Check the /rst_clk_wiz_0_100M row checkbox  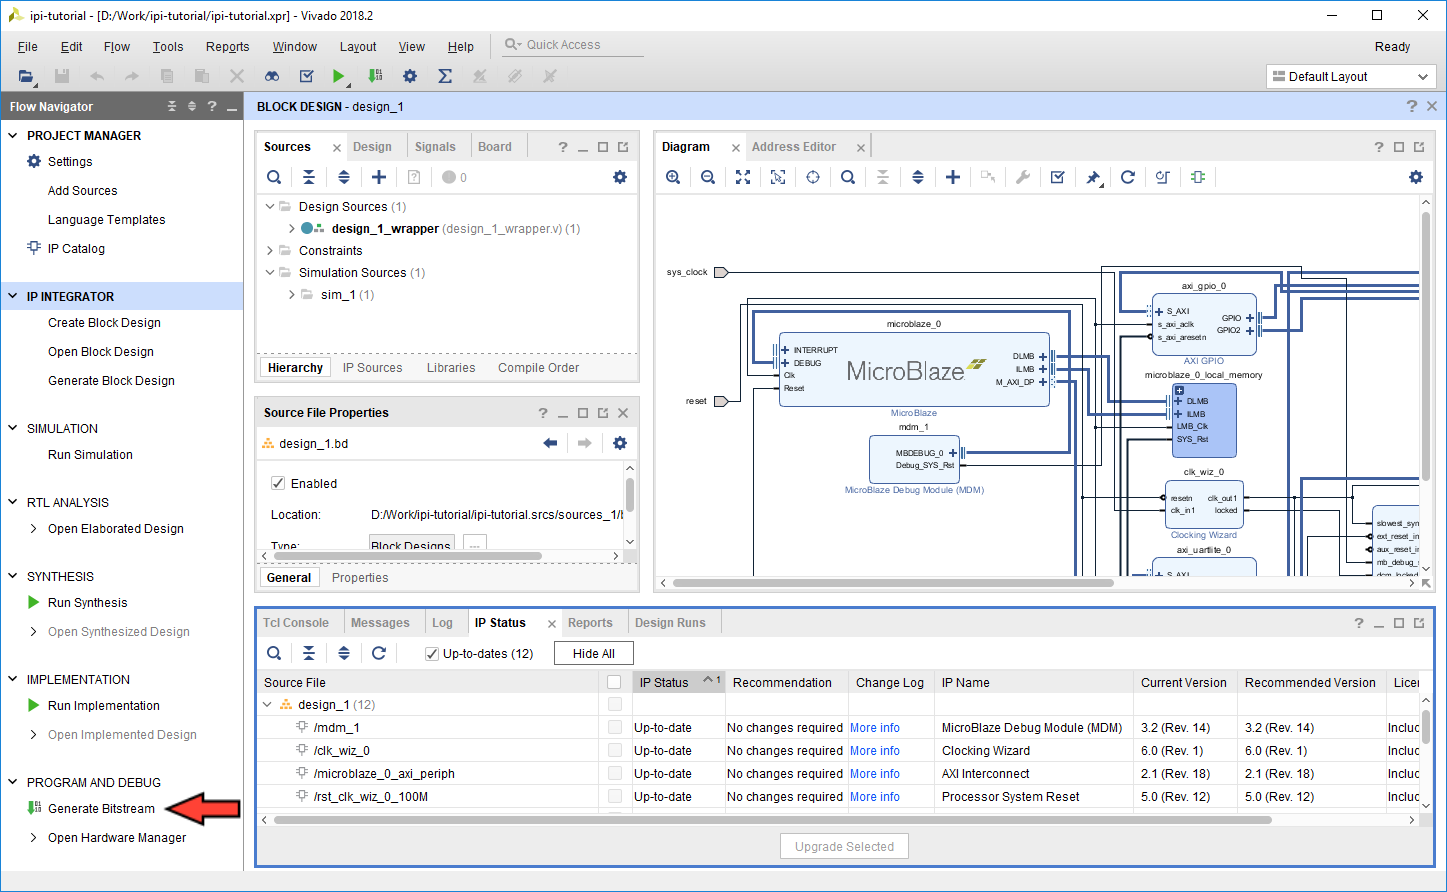coord(615,797)
